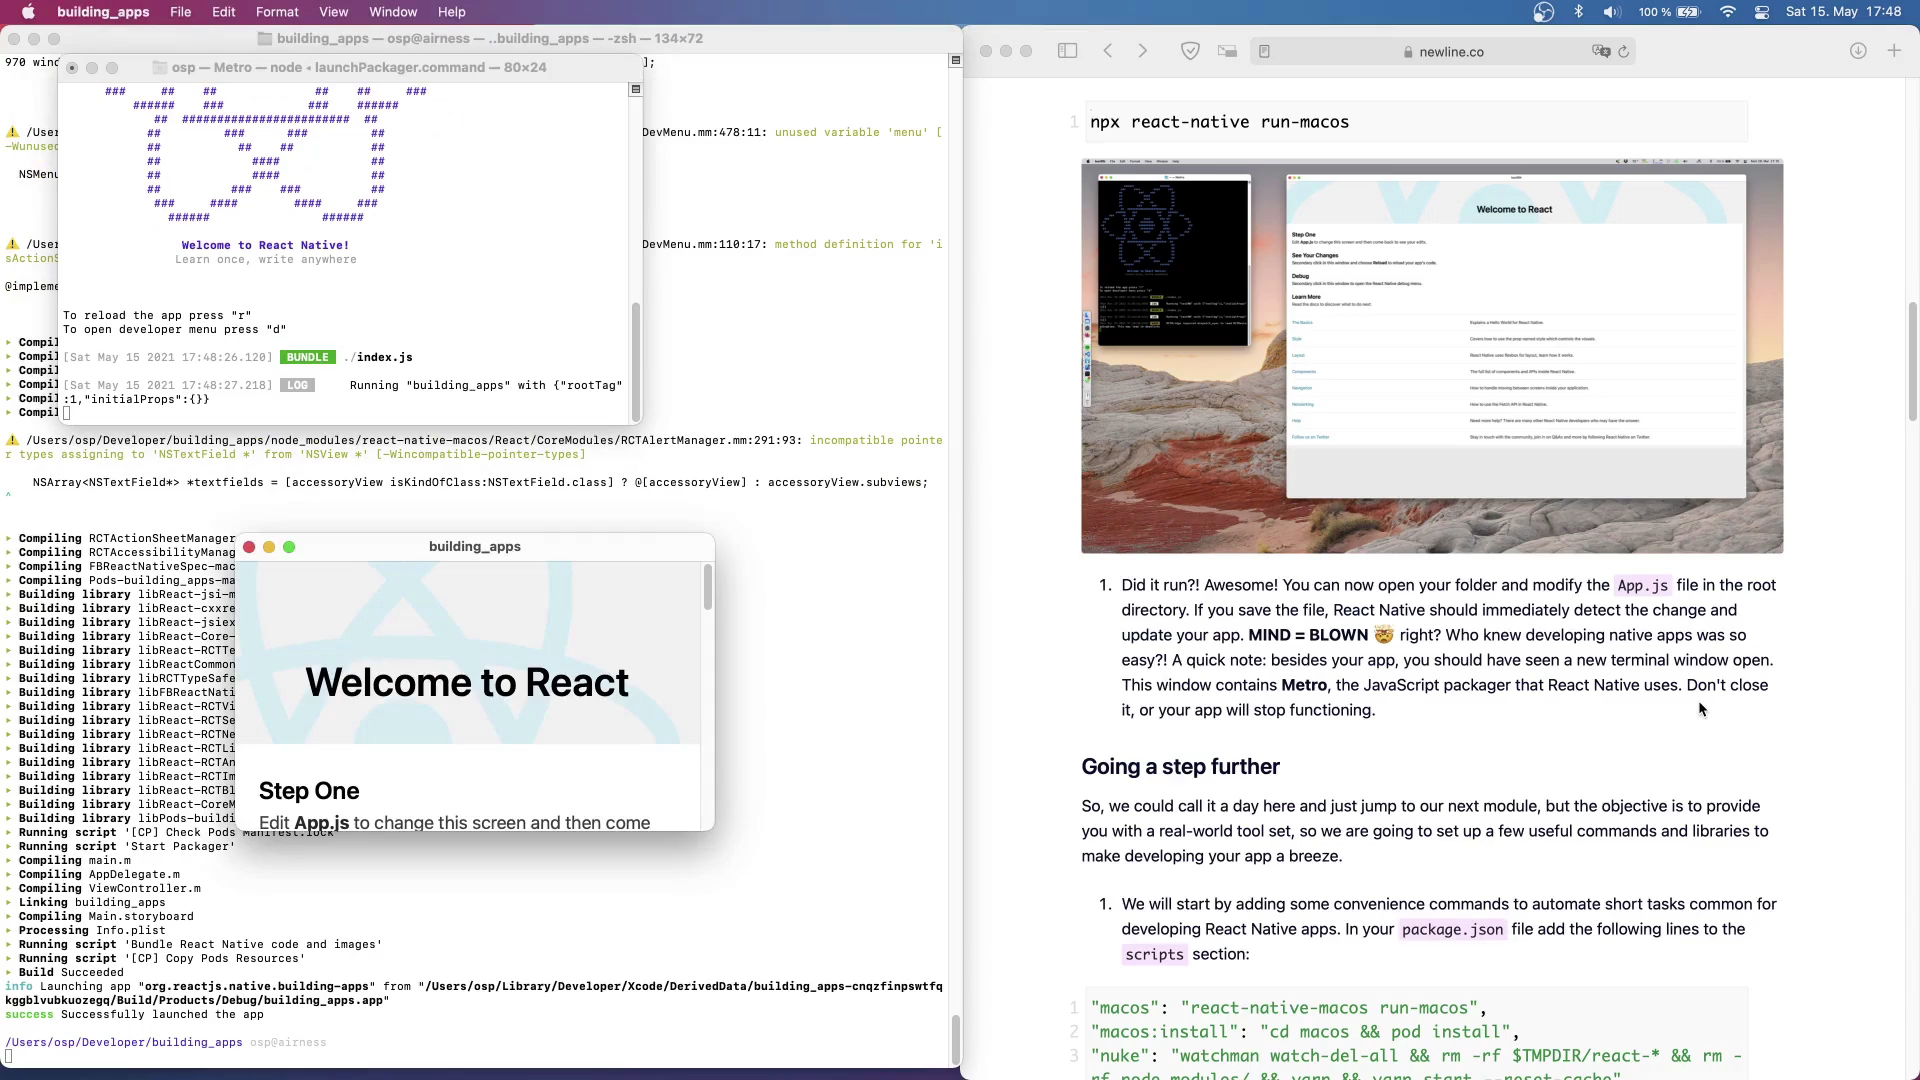Show Reader view in address bar
The height and width of the screenshot is (1080, 1920).
(x=1264, y=51)
